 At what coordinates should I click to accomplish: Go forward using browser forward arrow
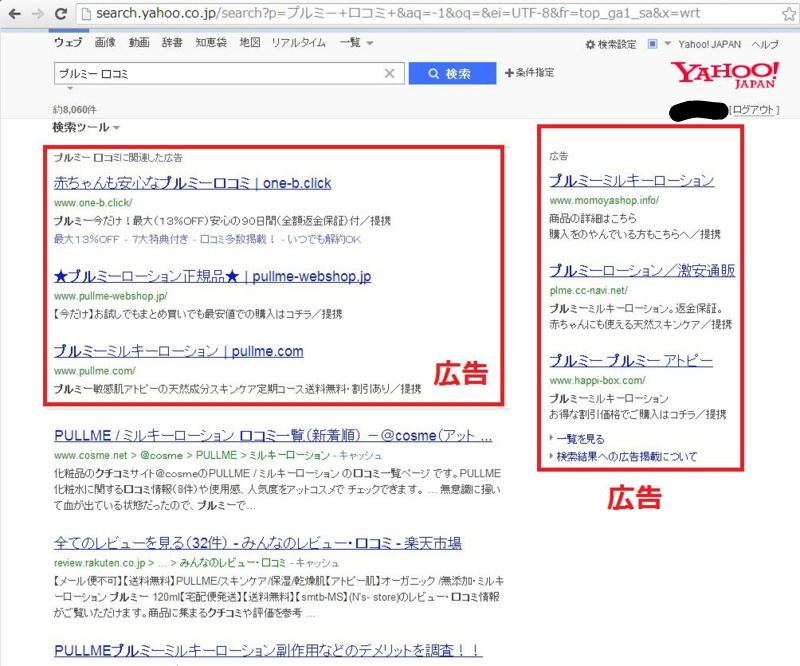coord(37,14)
